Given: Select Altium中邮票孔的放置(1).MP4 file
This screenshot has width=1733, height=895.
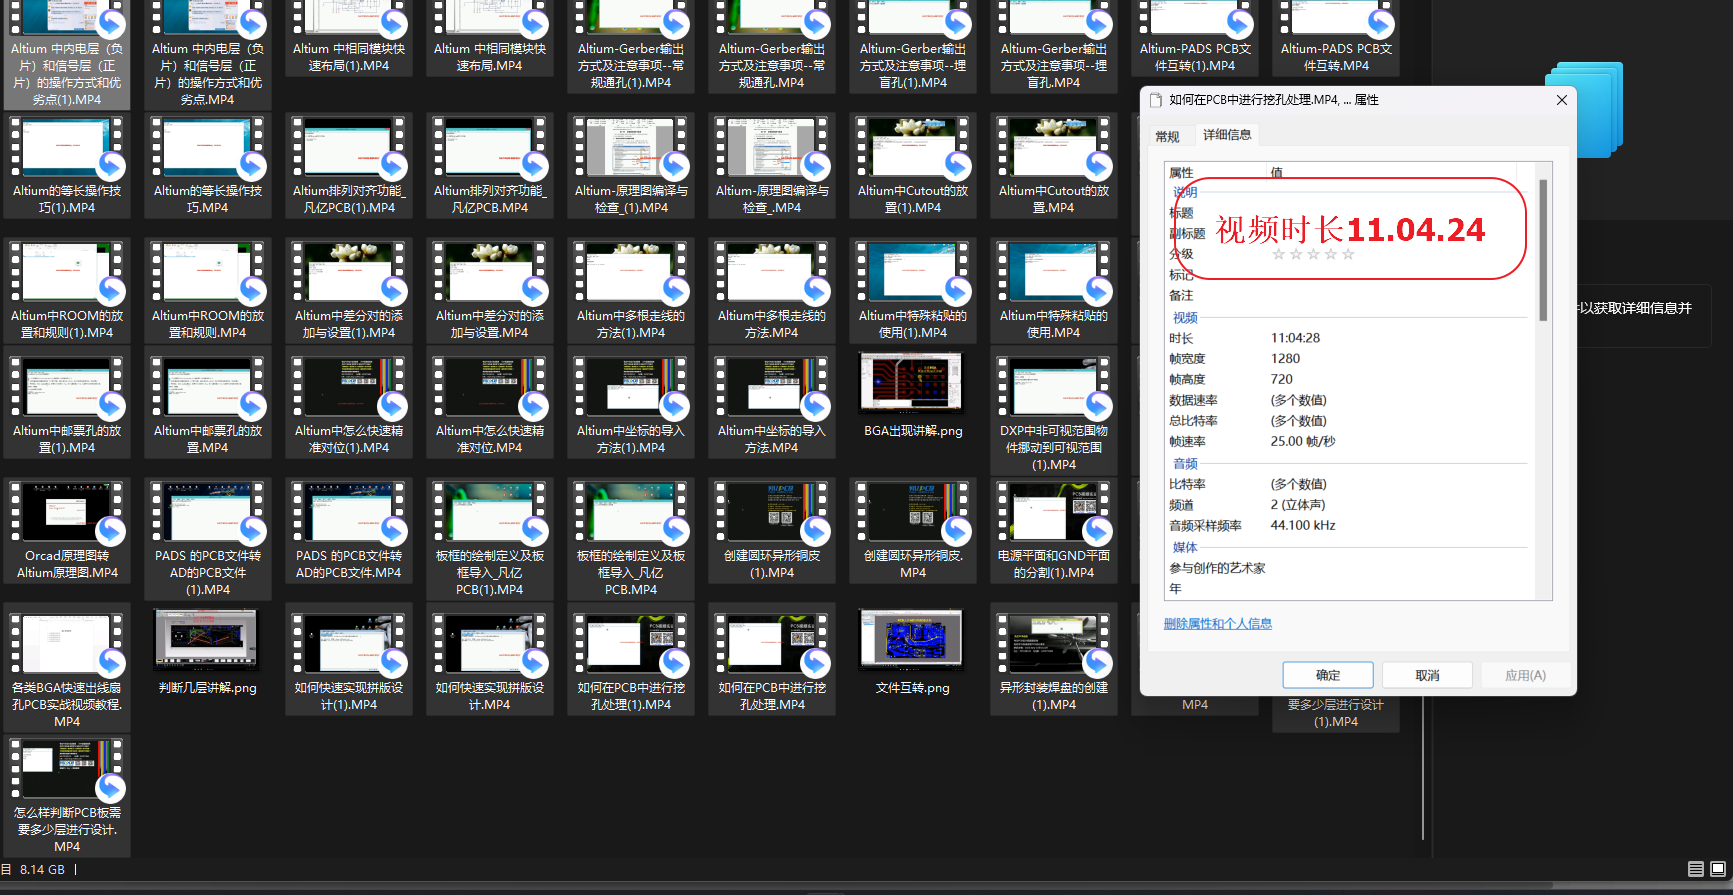Looking at the screenshot, I should [67, 405].
